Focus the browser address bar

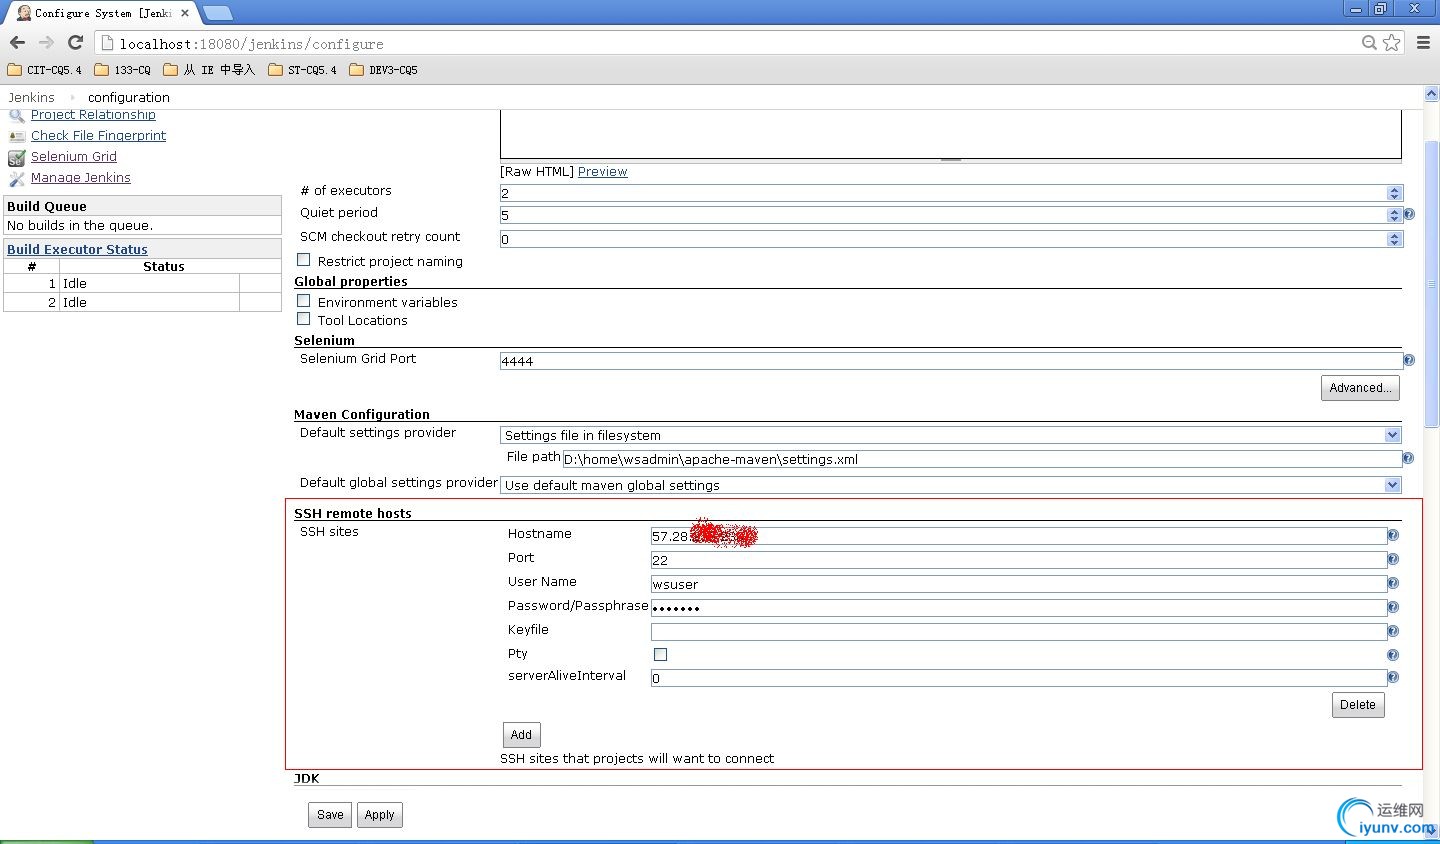735,43
